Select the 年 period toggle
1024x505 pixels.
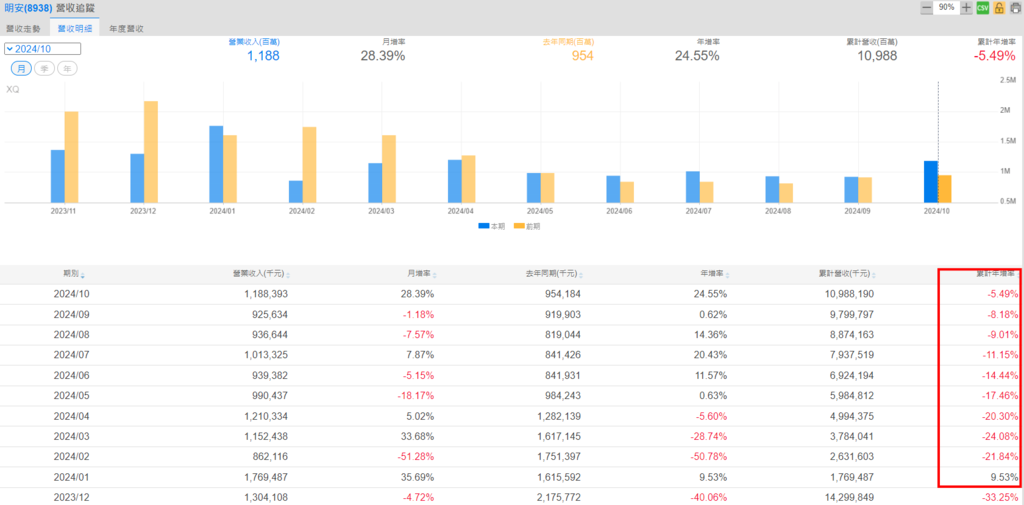pos(67,69)
